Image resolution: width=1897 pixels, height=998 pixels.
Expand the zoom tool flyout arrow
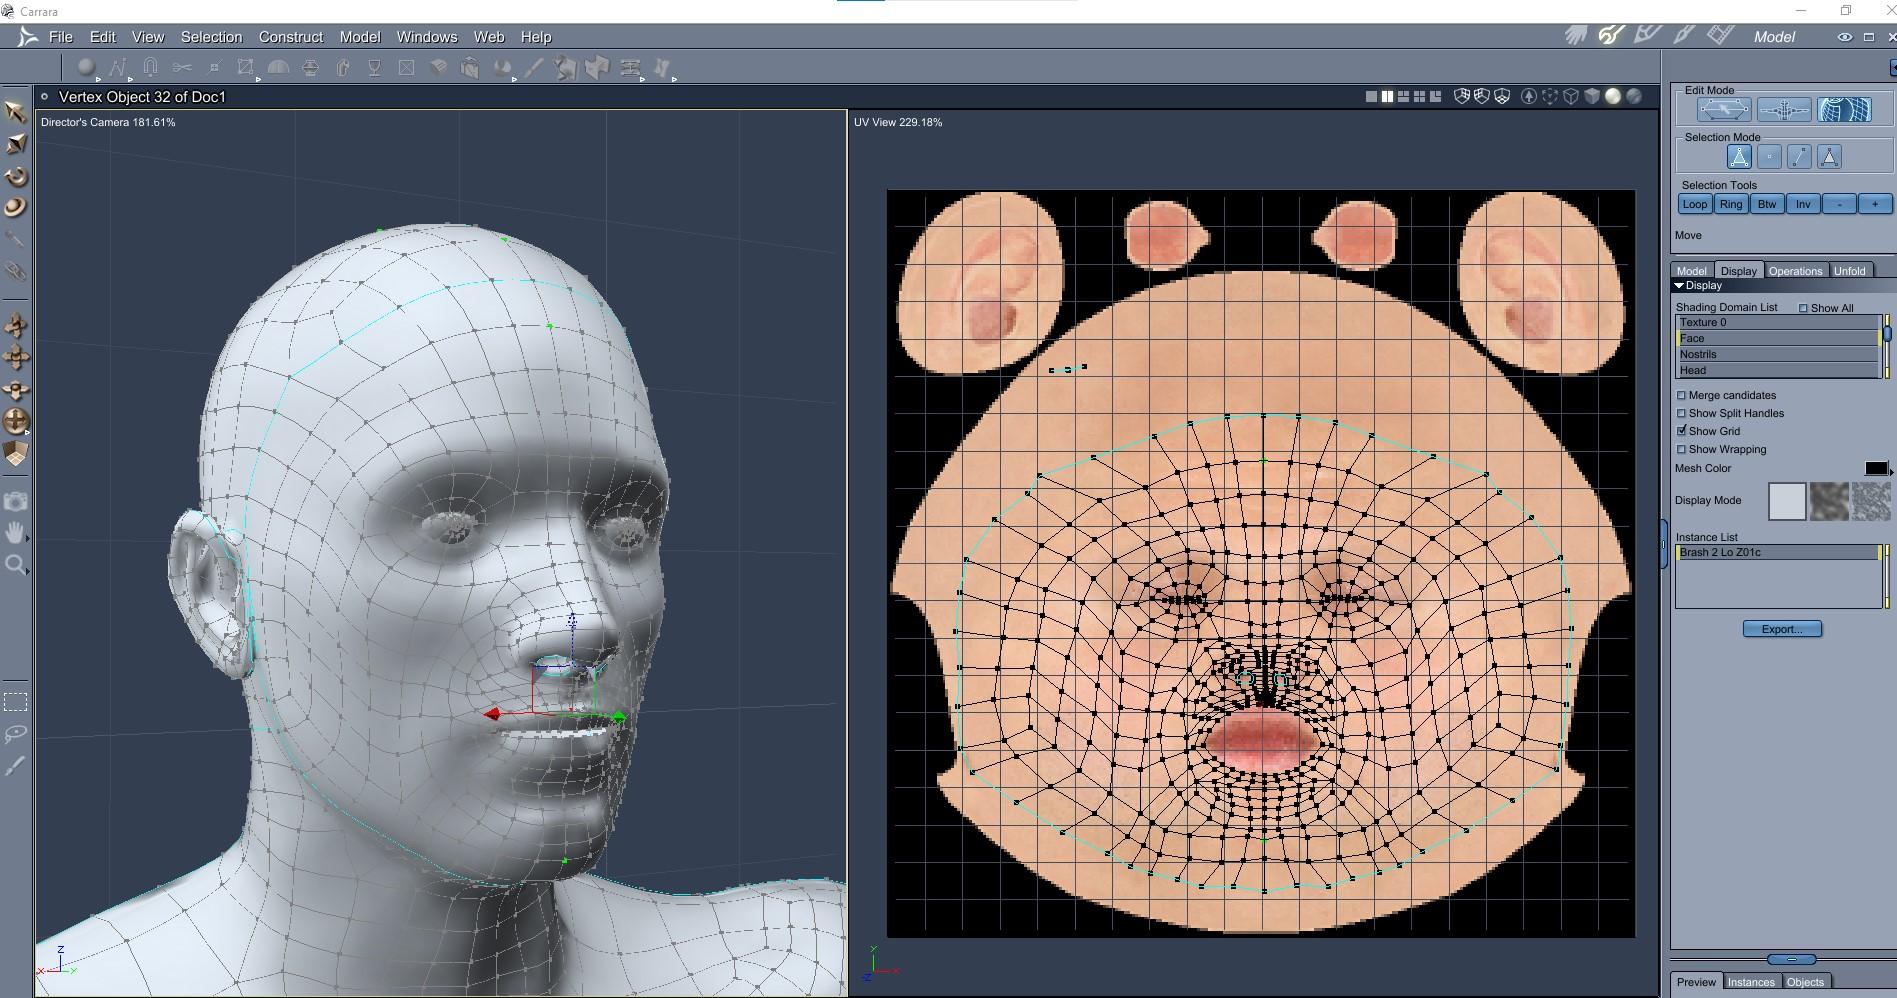click(x=27, y=571)
